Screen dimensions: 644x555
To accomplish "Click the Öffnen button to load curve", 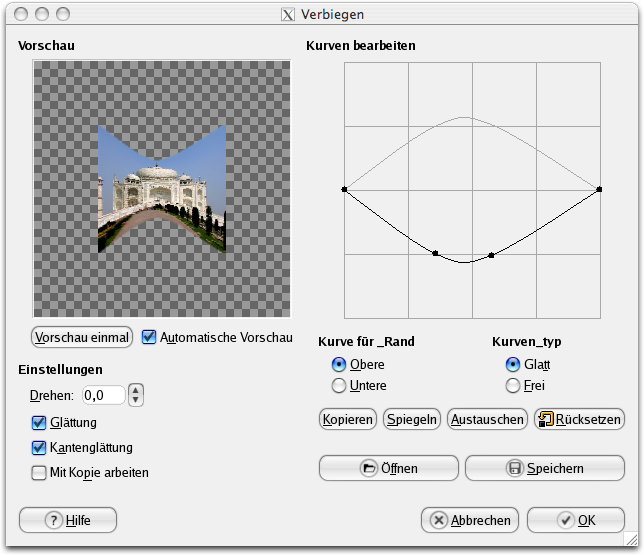I will click(388, 468).
